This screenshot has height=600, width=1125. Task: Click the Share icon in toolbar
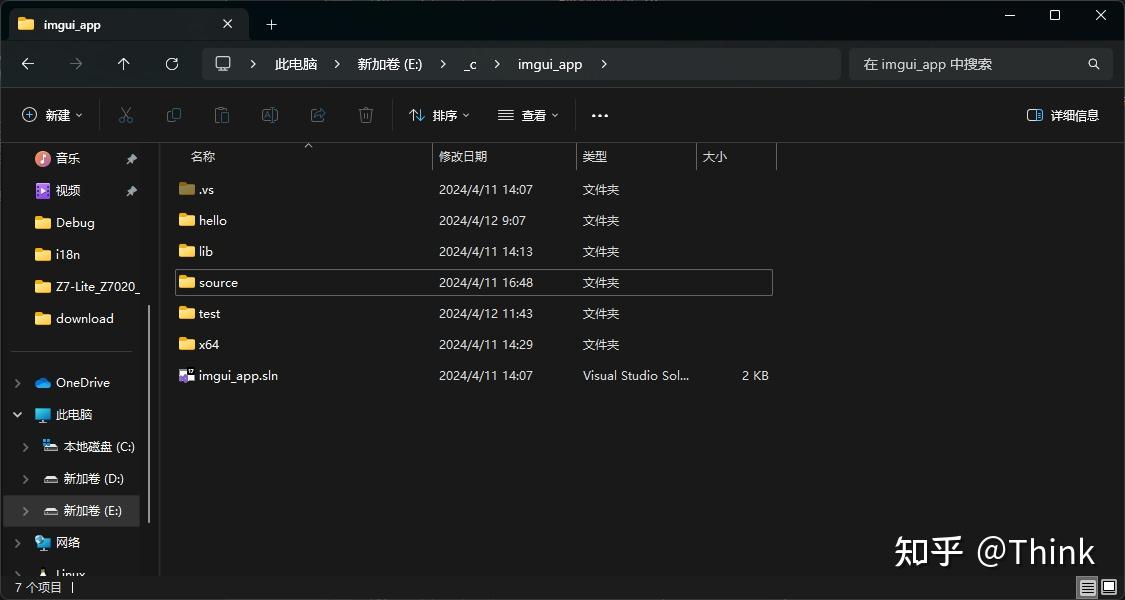coord(318,115)
